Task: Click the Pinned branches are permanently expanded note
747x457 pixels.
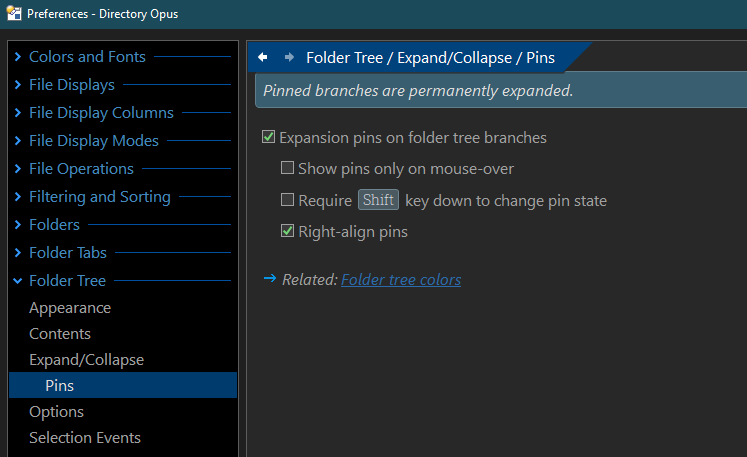Action: tap(418, 91)
